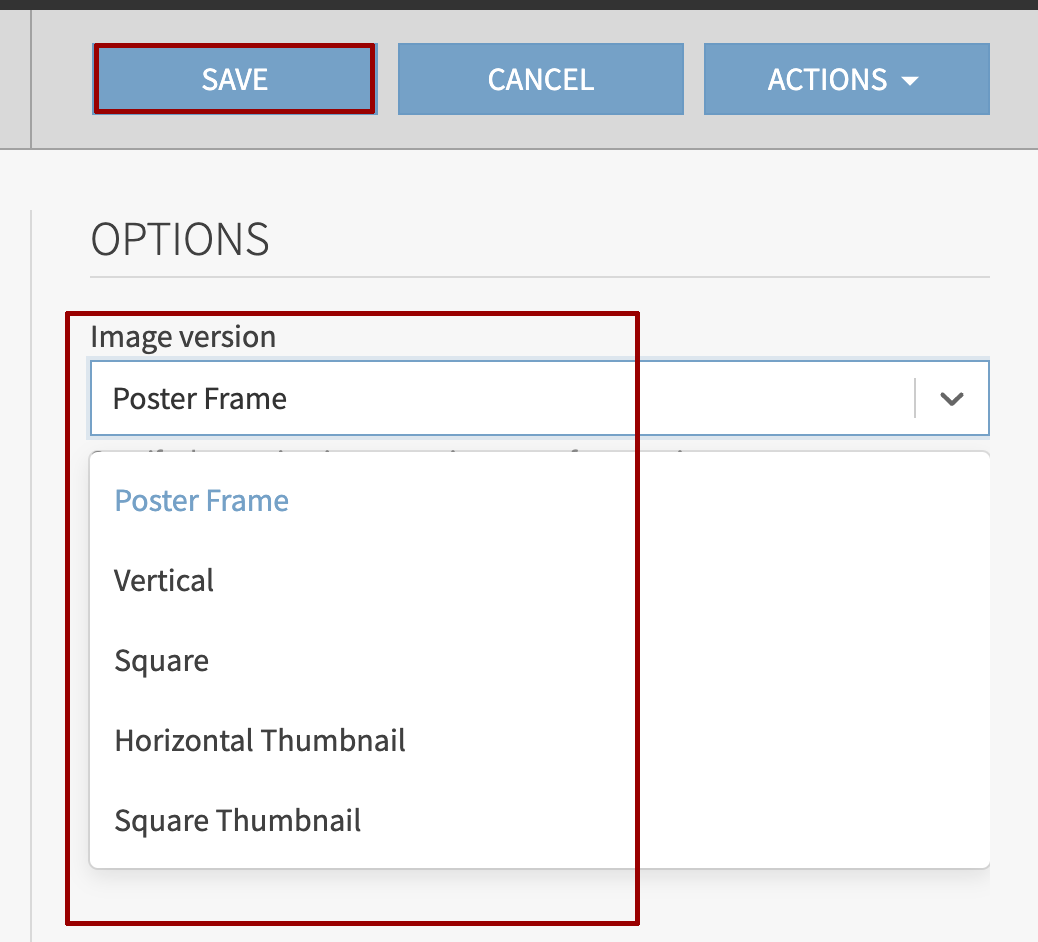
Task: Select the Vertical option in the list
Action: tap(164, 581)
